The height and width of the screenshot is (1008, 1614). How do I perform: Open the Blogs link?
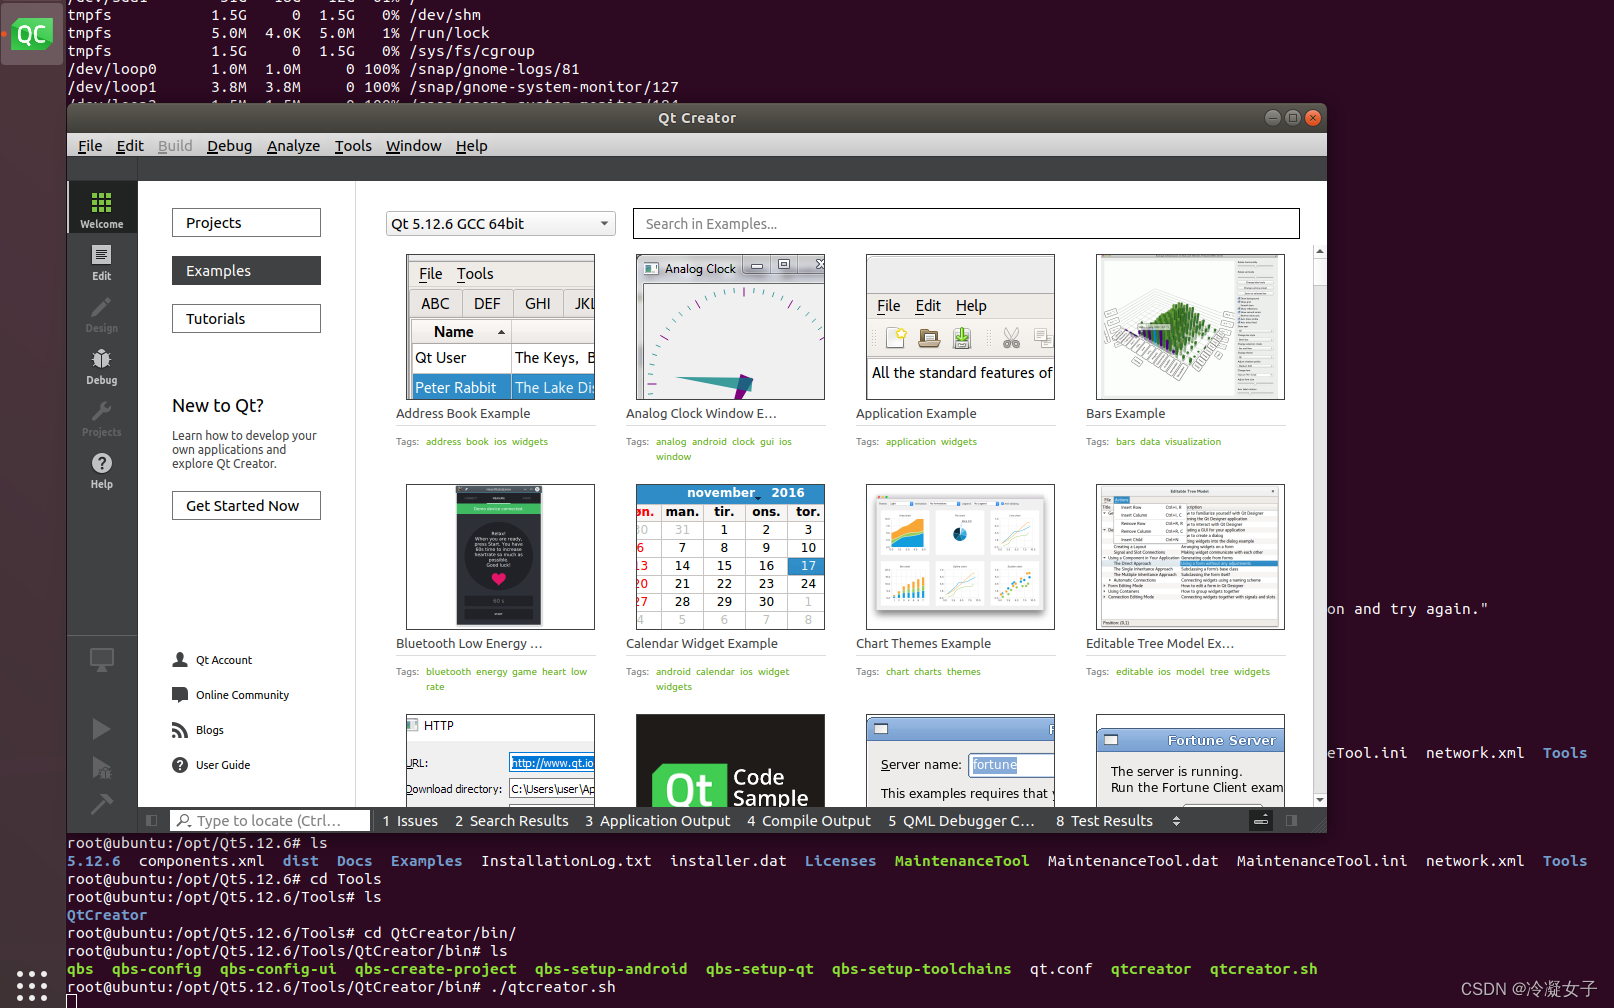[x=209, y=730]
